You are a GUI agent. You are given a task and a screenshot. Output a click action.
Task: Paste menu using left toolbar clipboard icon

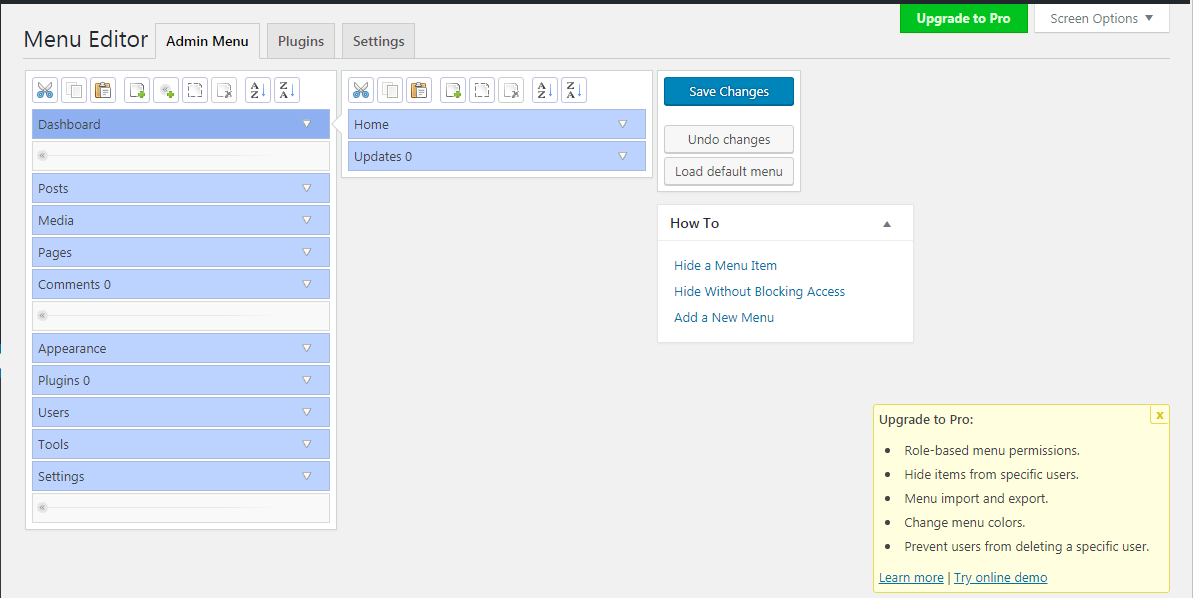pos(103,91)
